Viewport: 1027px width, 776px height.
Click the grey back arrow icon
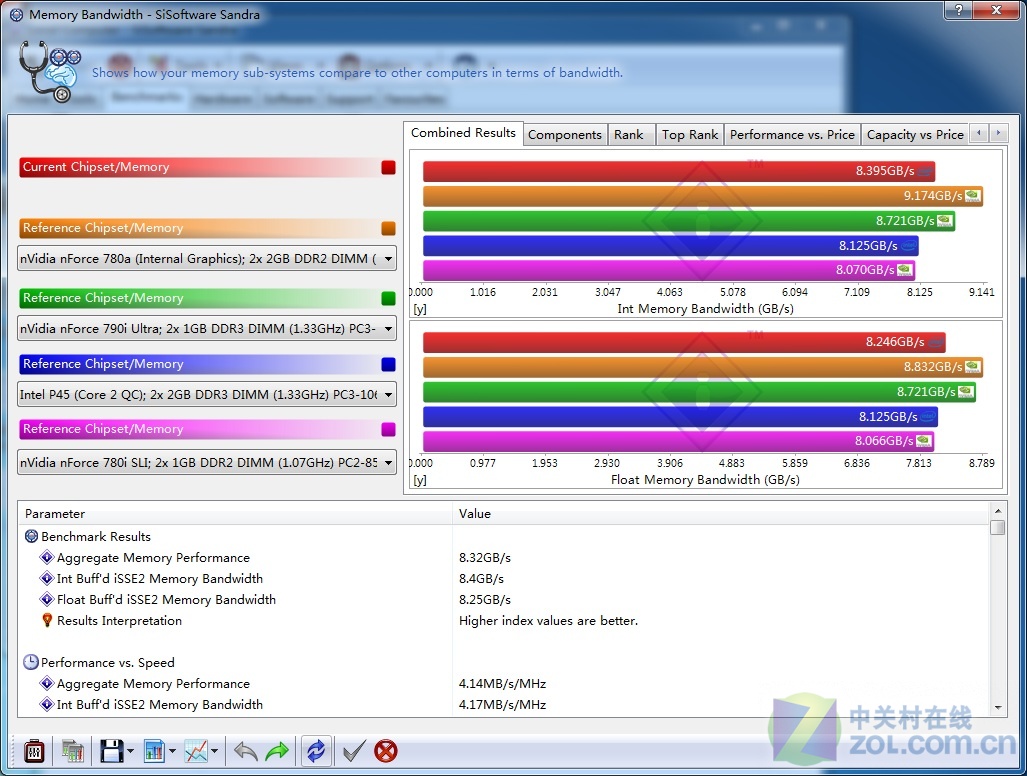tap(246, 751)
